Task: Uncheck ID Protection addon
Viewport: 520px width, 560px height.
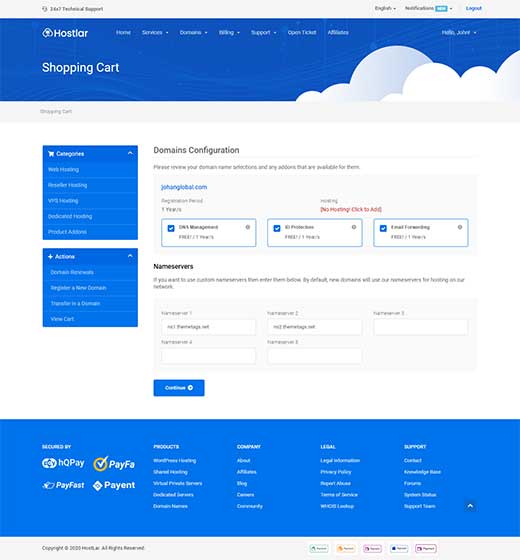Action: (277, 228)
